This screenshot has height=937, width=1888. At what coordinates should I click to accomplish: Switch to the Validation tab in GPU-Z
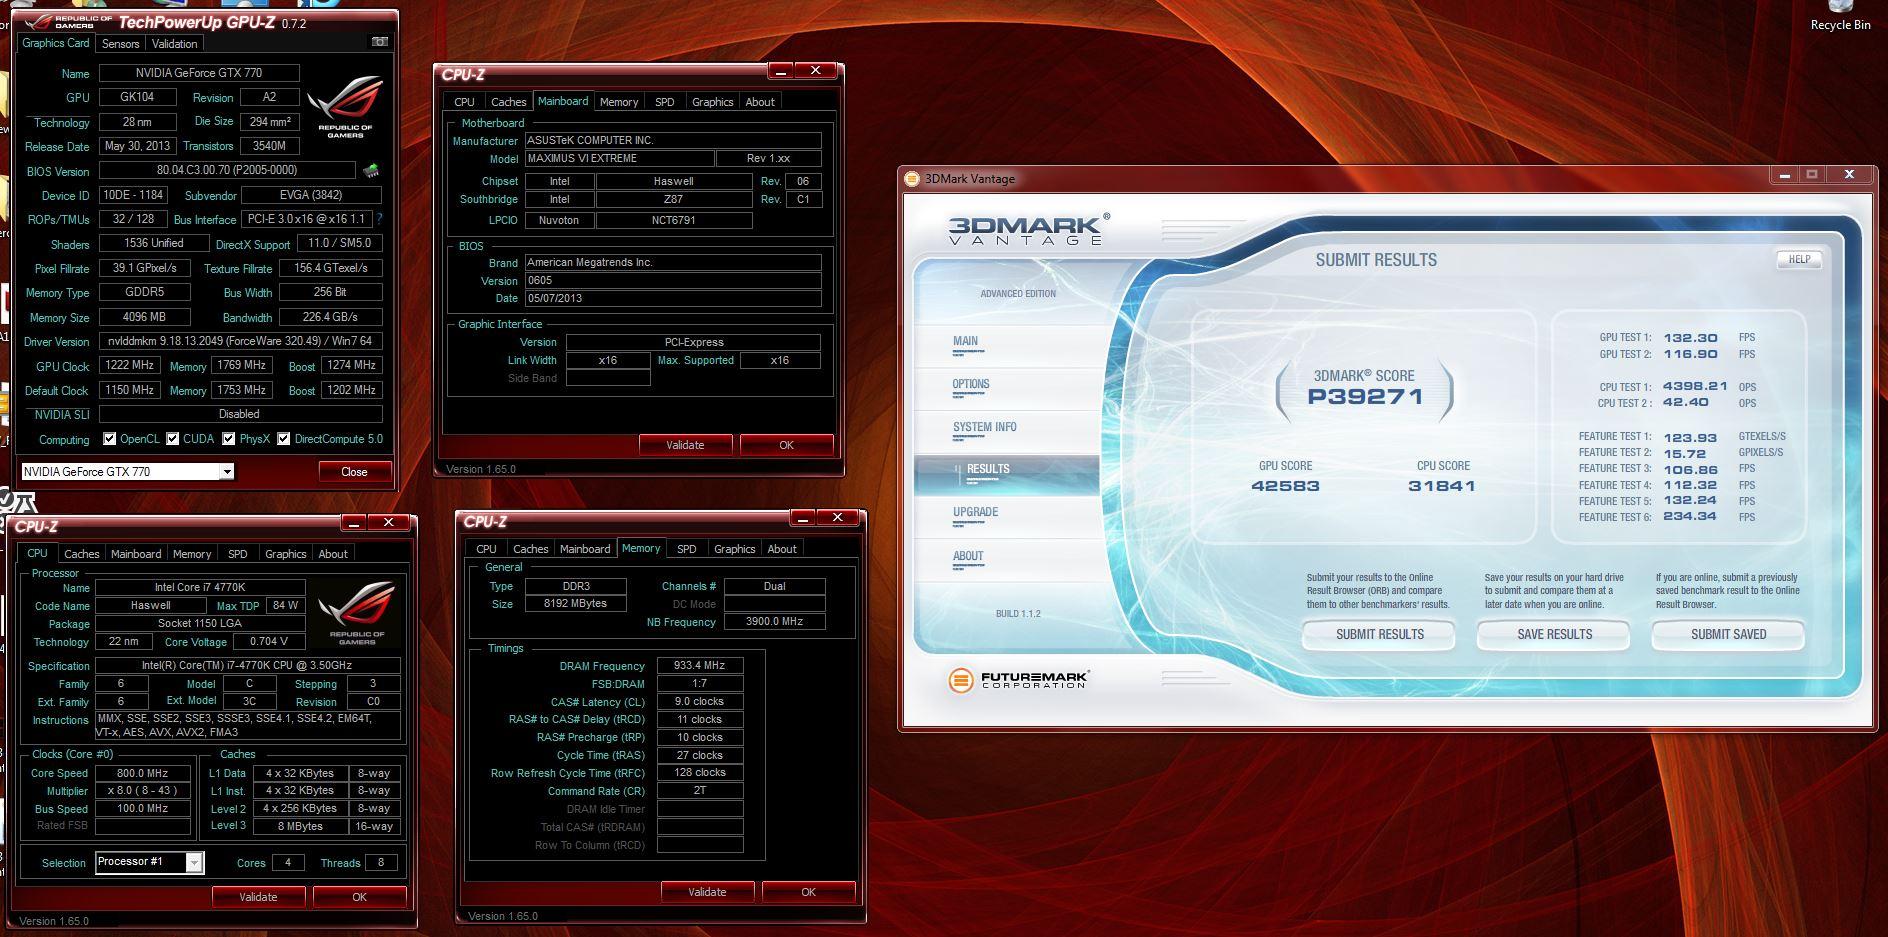click(174, 44)
